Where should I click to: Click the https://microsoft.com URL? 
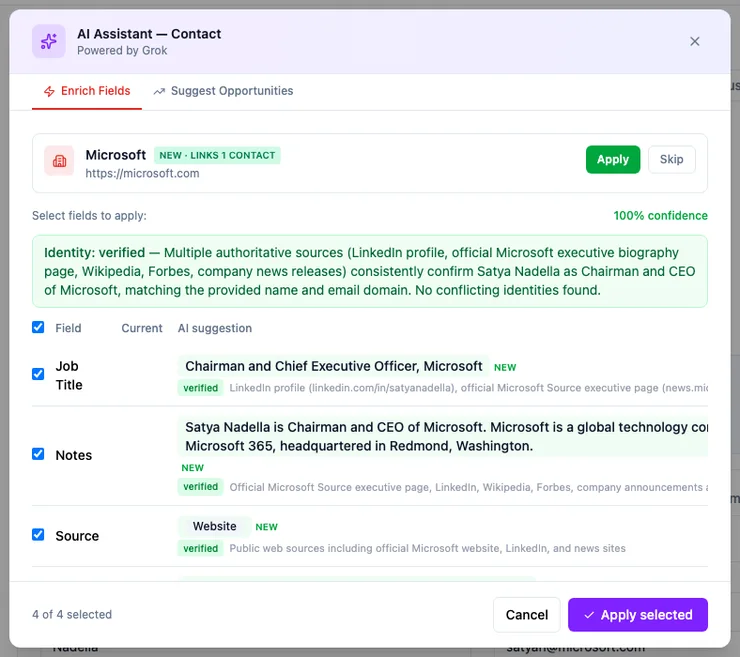[142, 173]
